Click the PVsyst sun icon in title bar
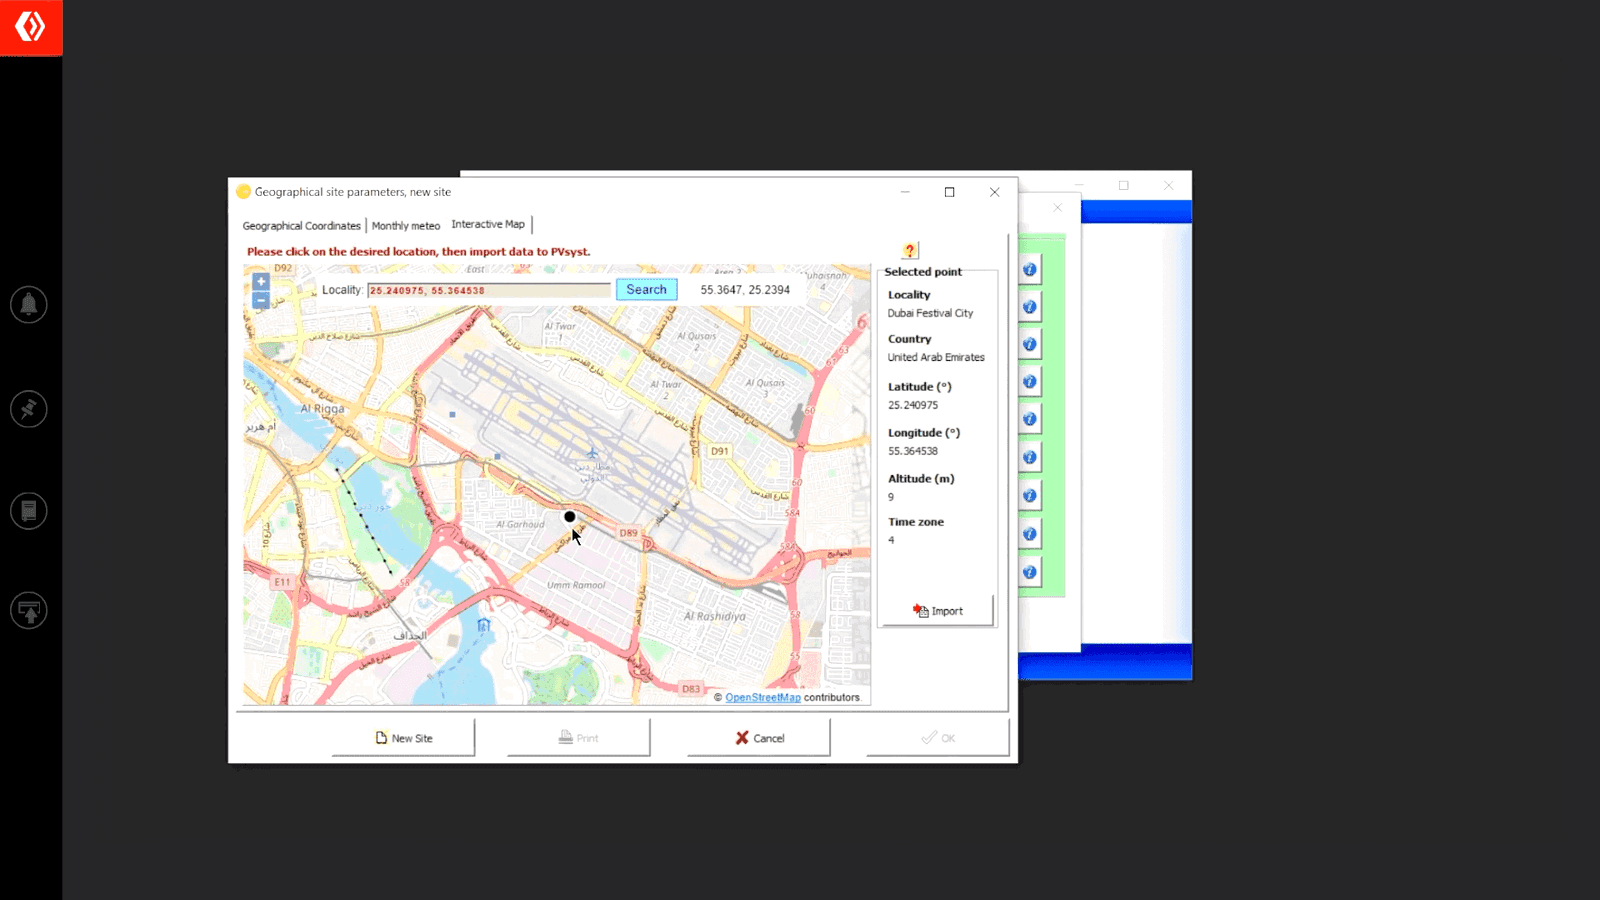The image size is (1600, 900). pos(243,192)
